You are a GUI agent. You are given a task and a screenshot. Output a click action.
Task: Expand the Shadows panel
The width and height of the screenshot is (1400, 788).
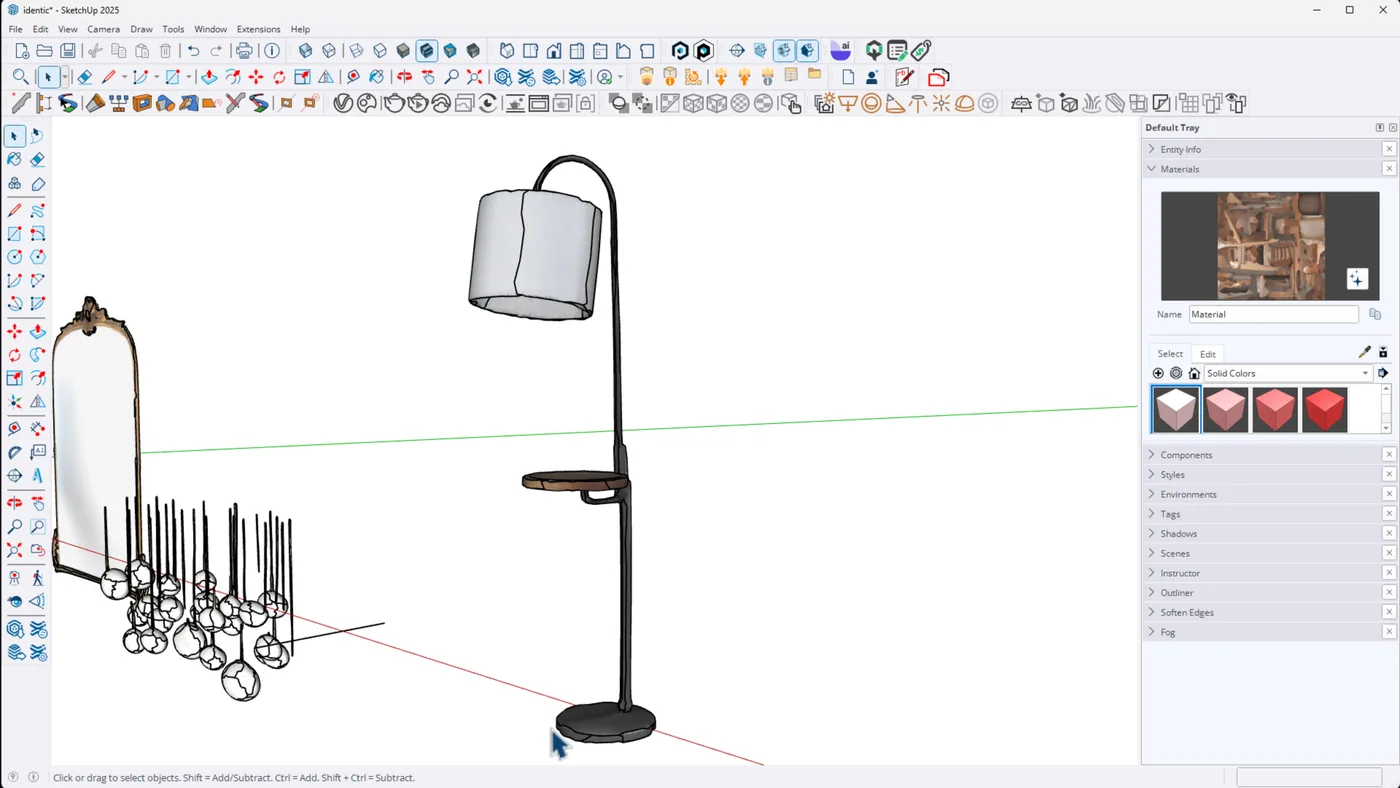click(1178, 534)
